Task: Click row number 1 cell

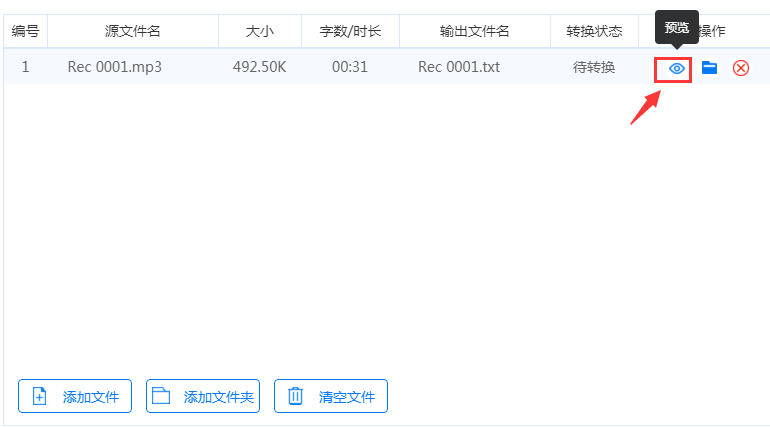Action: (x=26, y=67)
